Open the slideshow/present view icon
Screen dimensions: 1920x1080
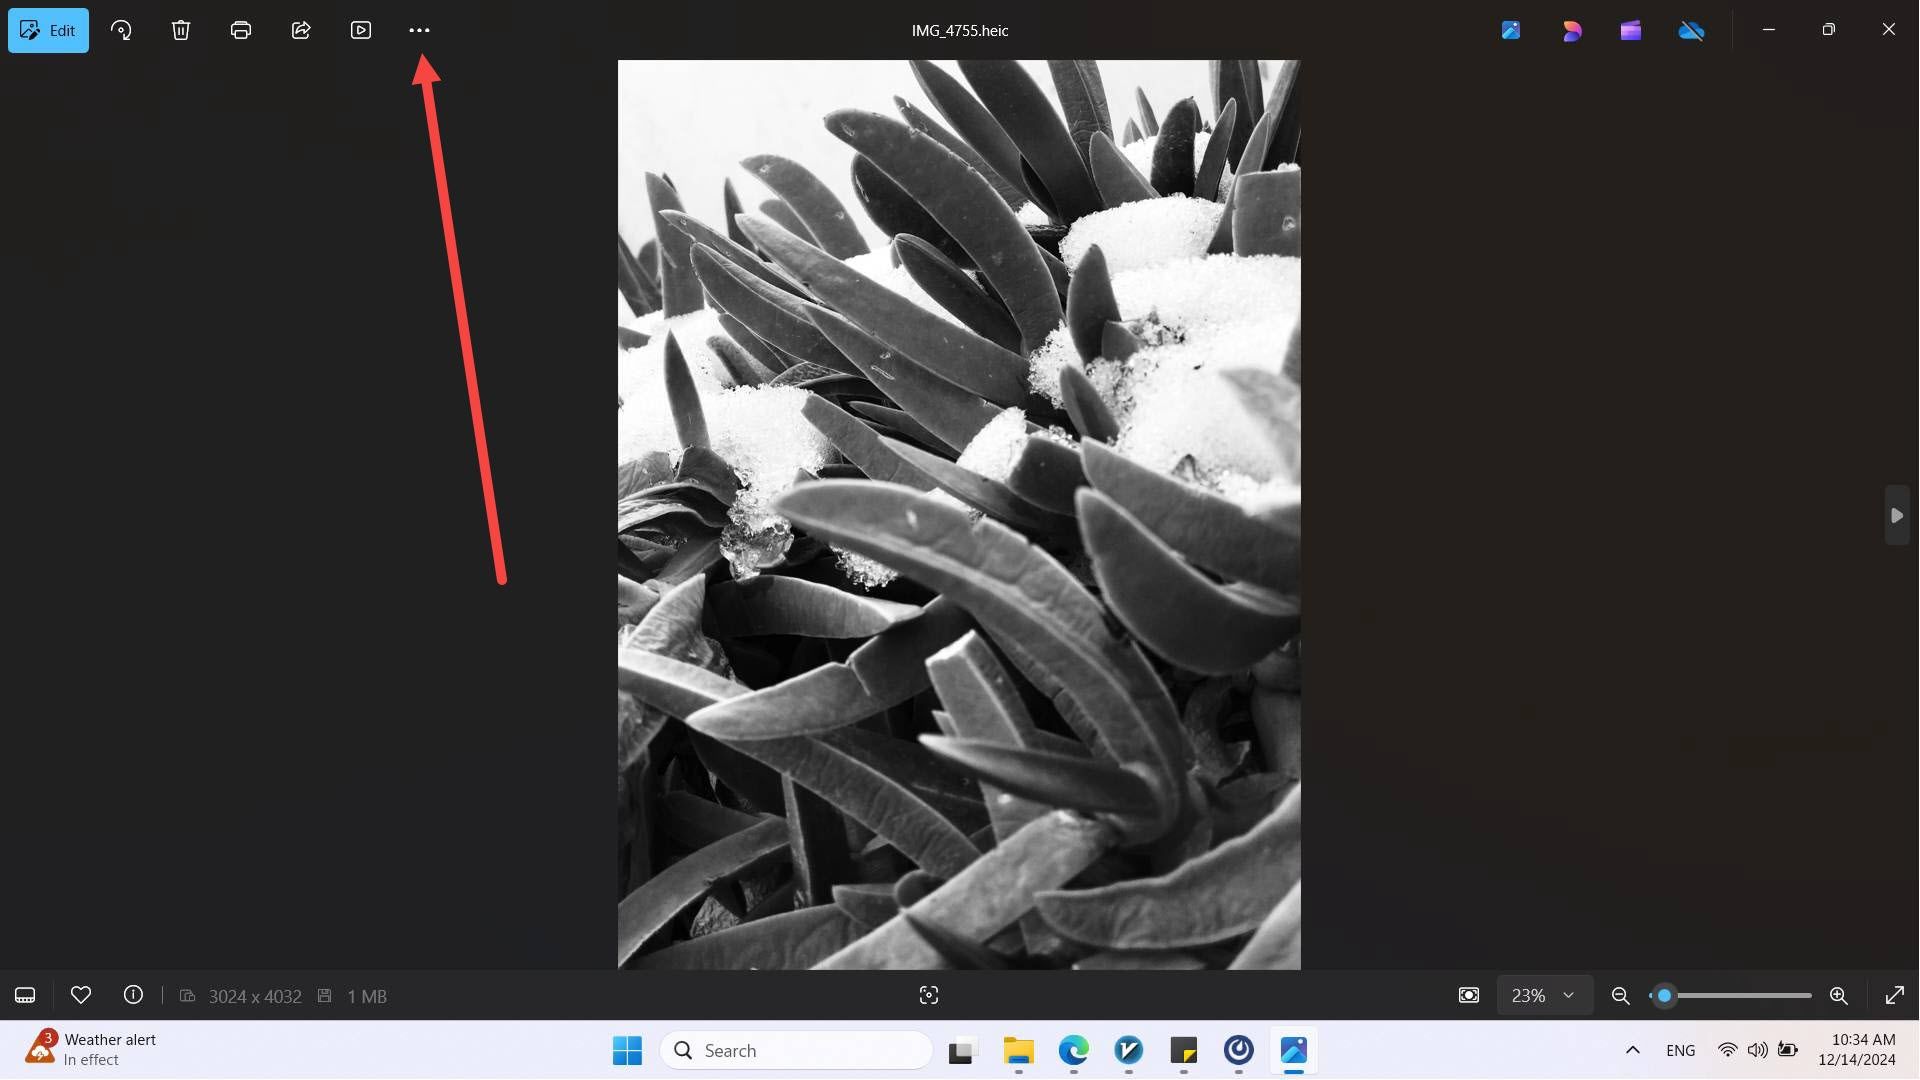[x=360, y=29]
